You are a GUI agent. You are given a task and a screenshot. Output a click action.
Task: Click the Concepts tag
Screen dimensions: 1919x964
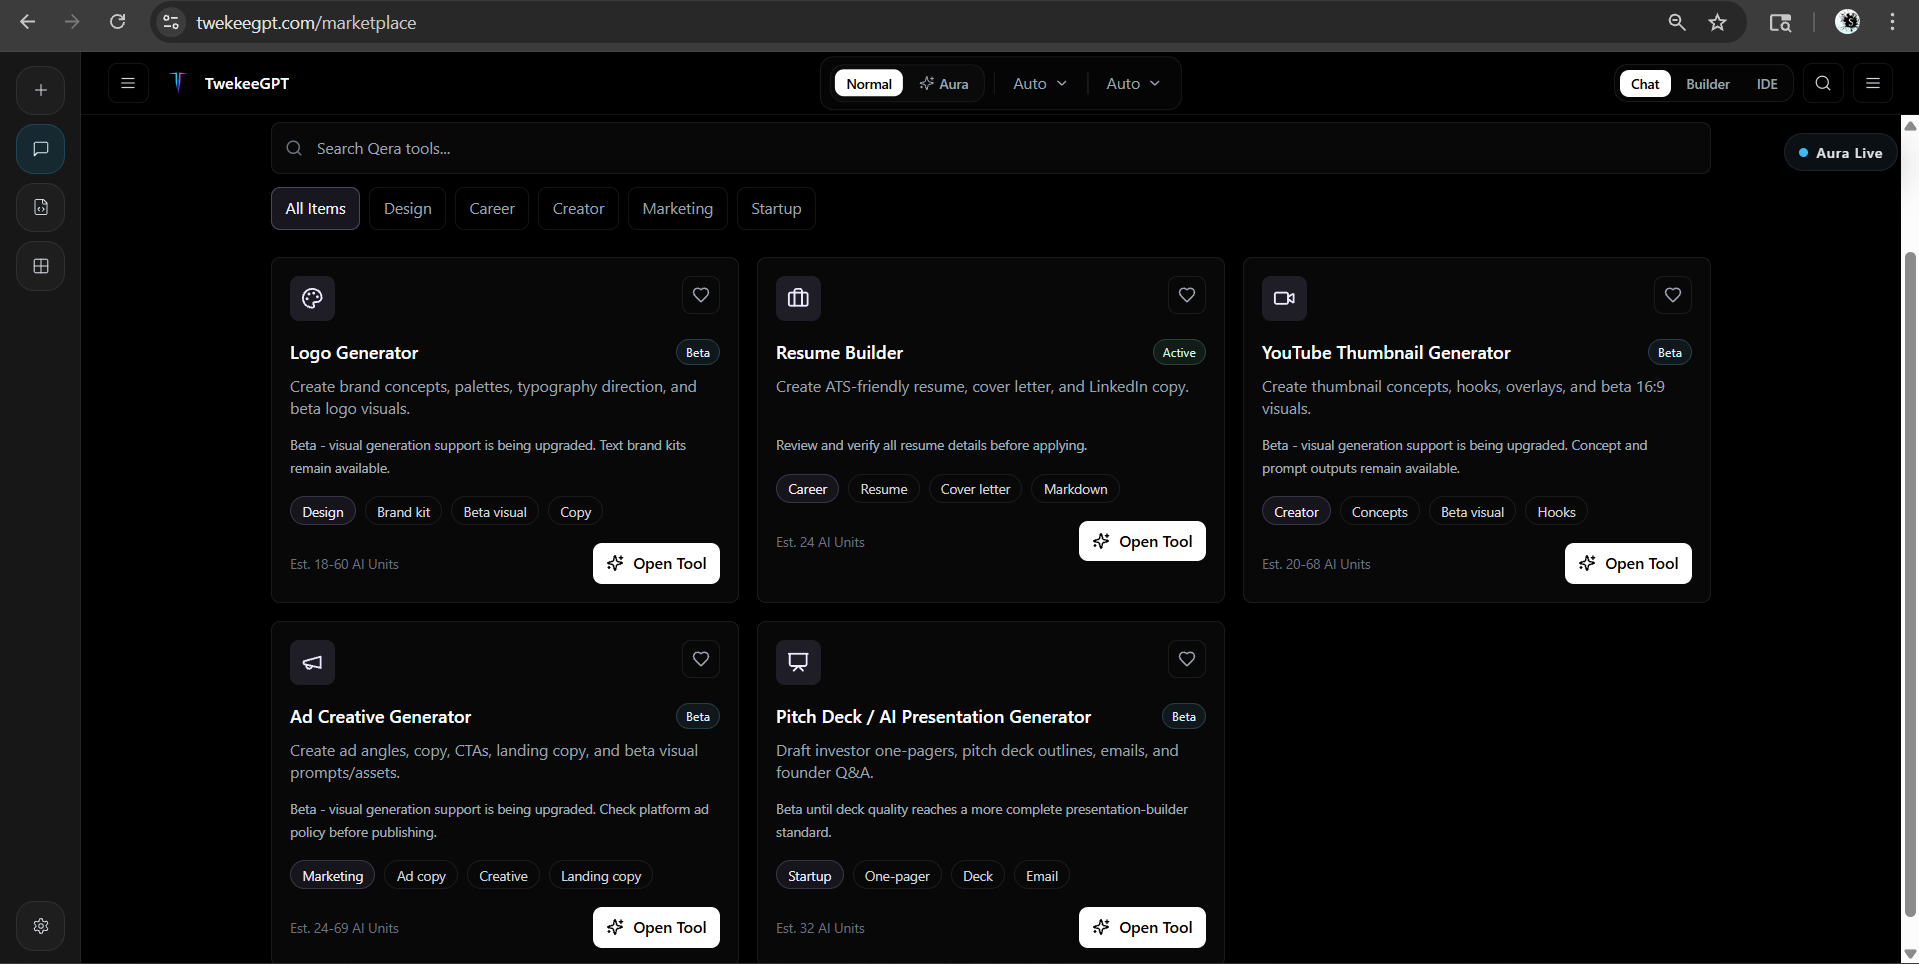[x=1379, y=512]
